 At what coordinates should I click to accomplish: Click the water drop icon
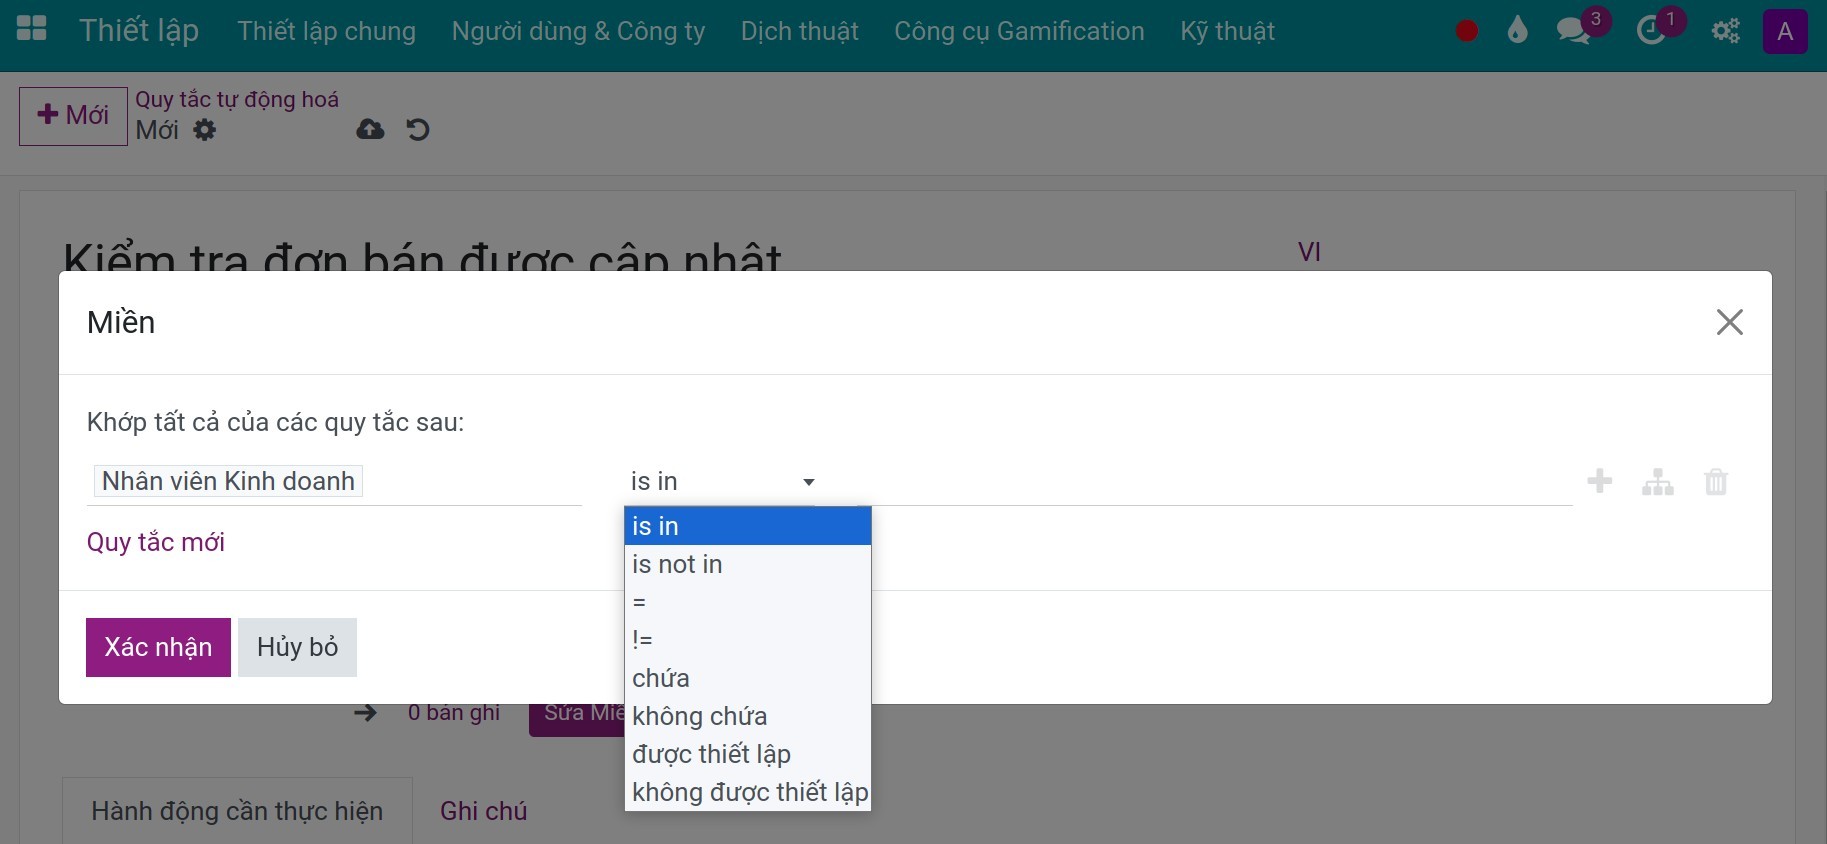[x=1517, y=31]
